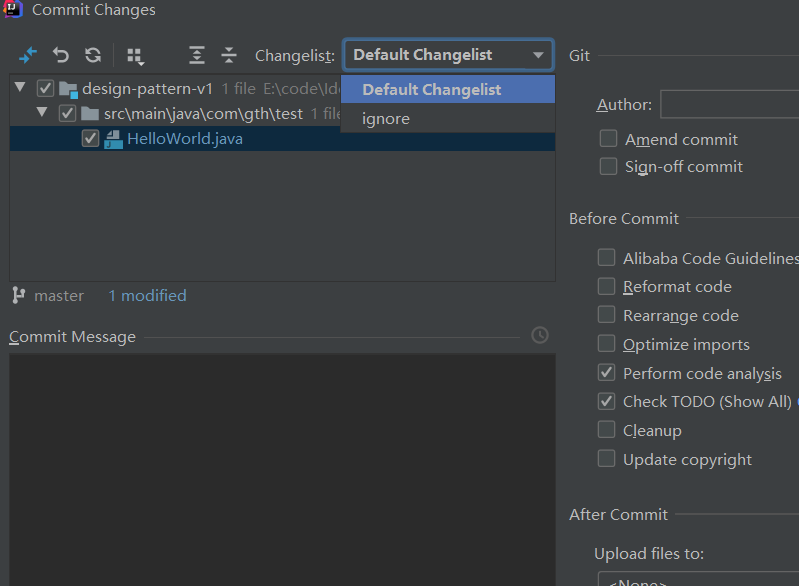The height and width of the screenshot is (586, 799).
Task: Select ignore changelist option
Action: [x=448, y=119]
